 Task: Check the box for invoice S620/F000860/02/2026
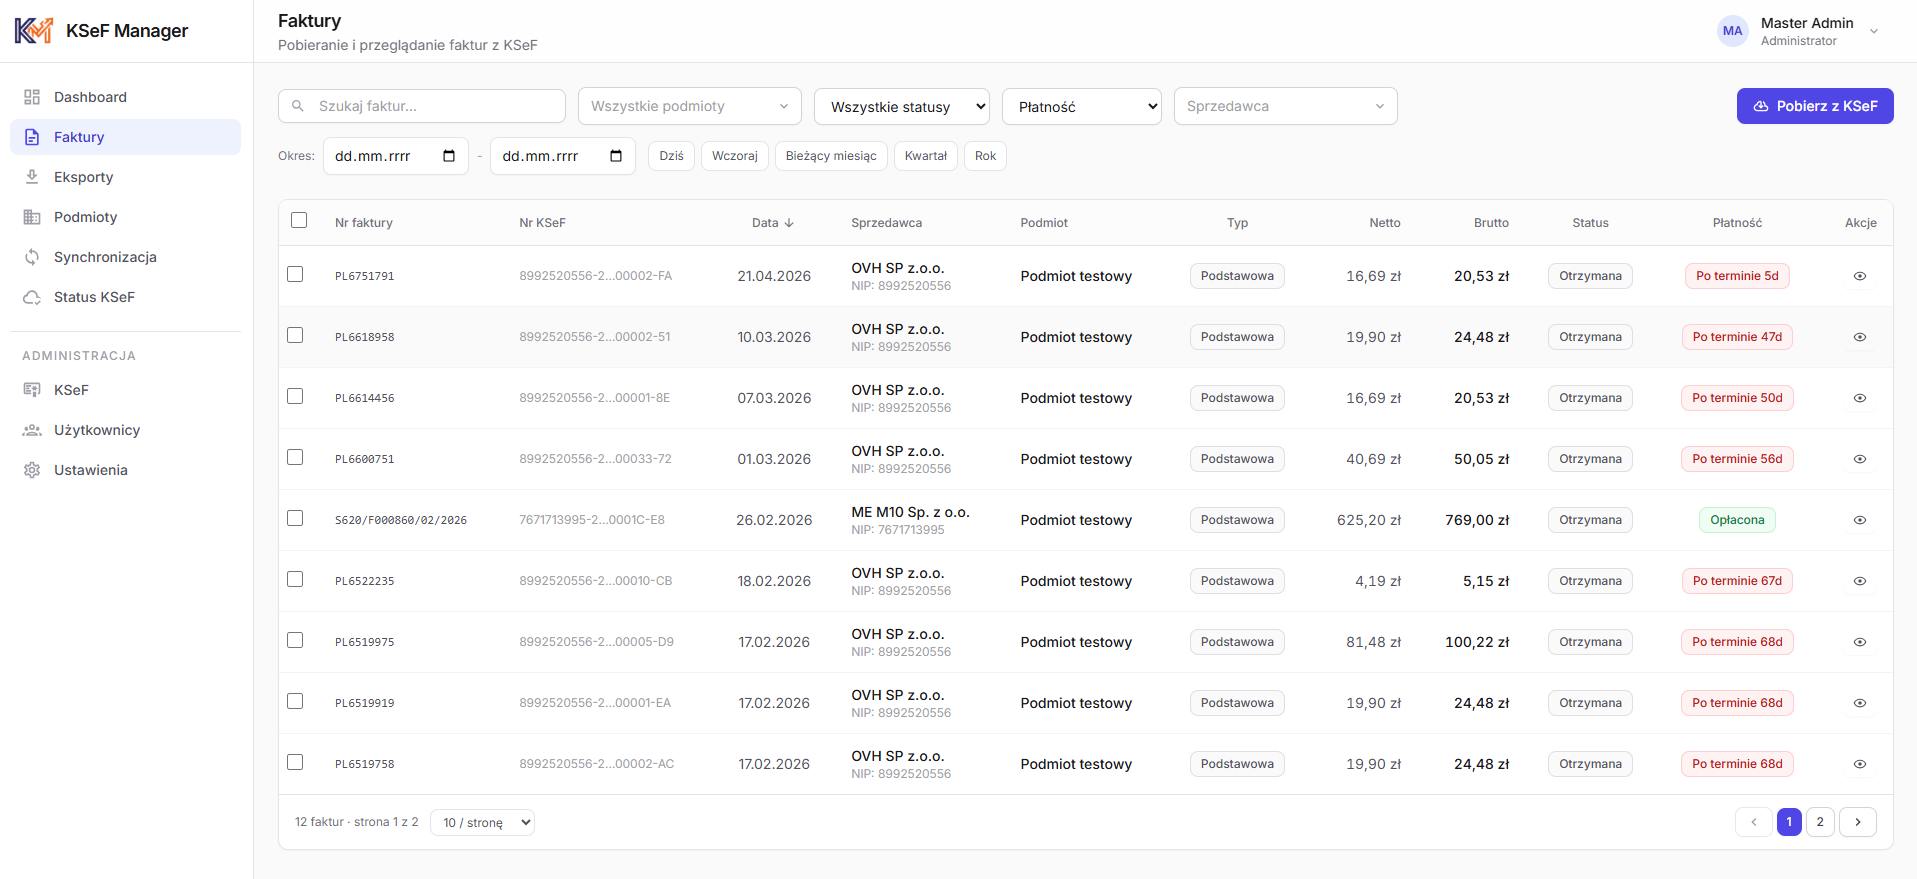(x=295, y=518)
